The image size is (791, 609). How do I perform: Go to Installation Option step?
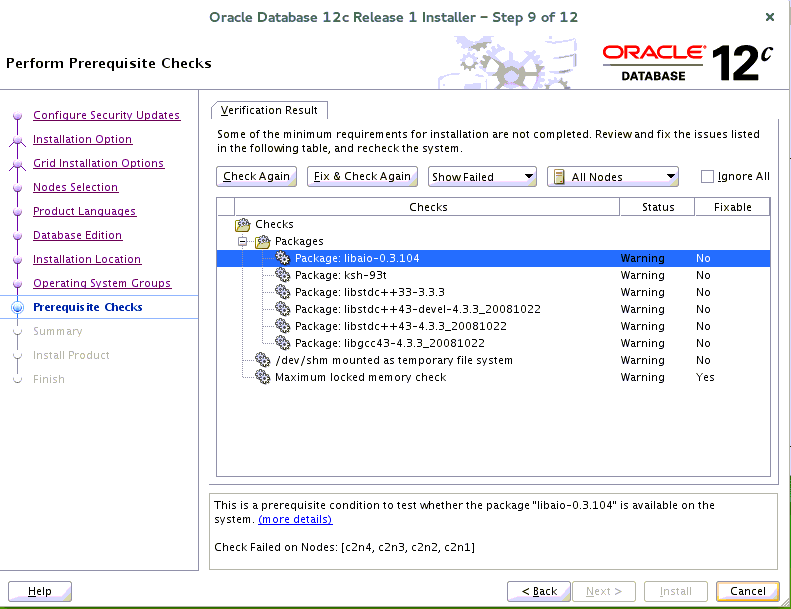tap(83, 139)
